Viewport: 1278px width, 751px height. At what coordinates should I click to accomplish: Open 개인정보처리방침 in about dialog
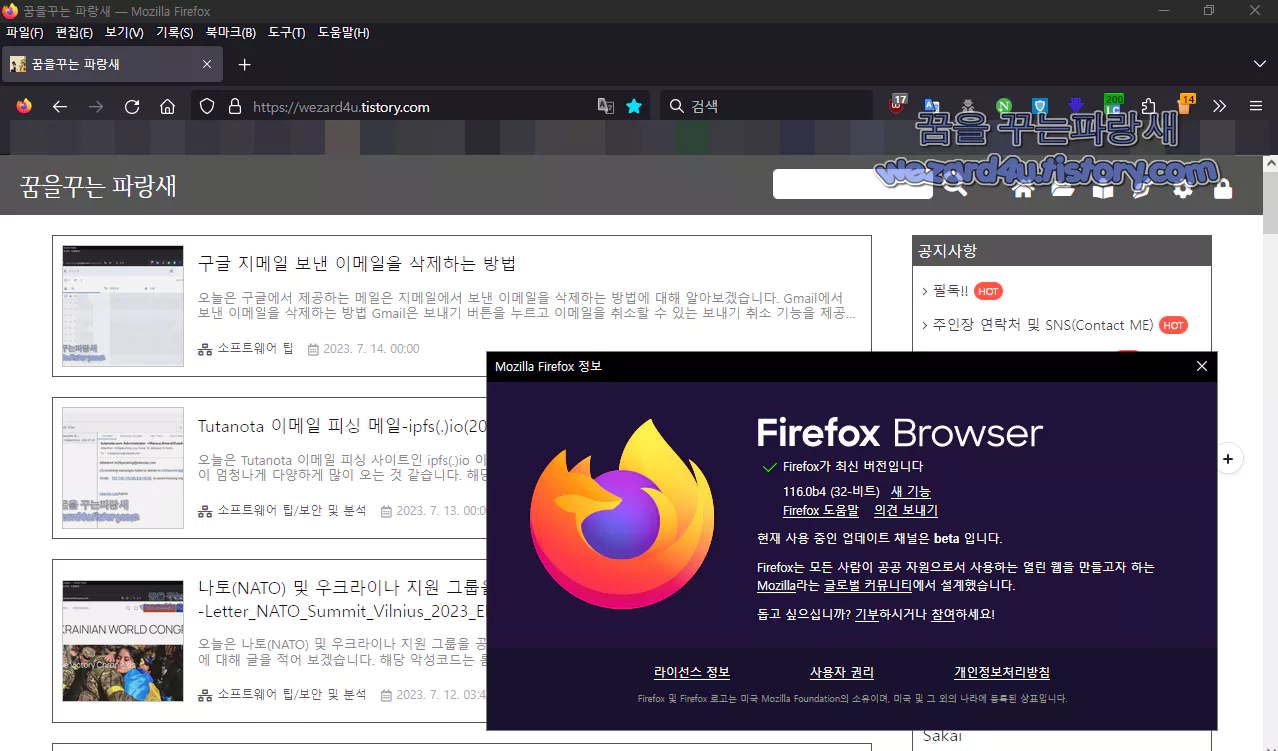click(x=1001, y=673)
